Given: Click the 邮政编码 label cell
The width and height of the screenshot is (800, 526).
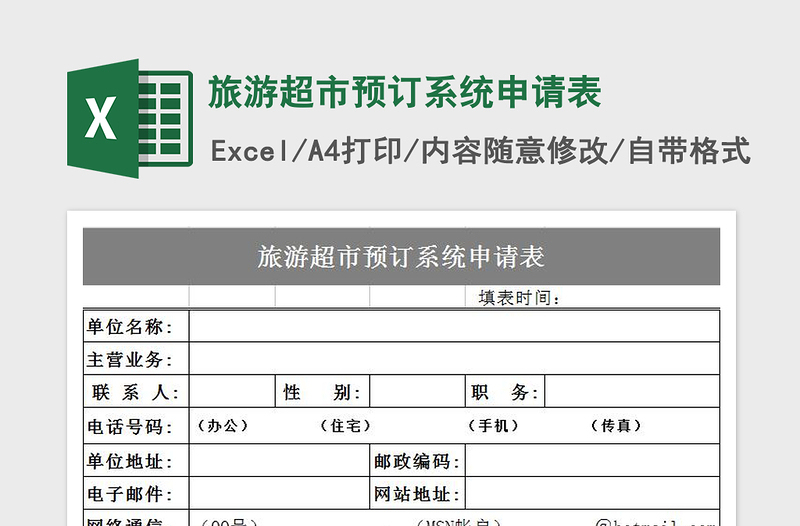Looking at the screenshot, I should (417, 461).
